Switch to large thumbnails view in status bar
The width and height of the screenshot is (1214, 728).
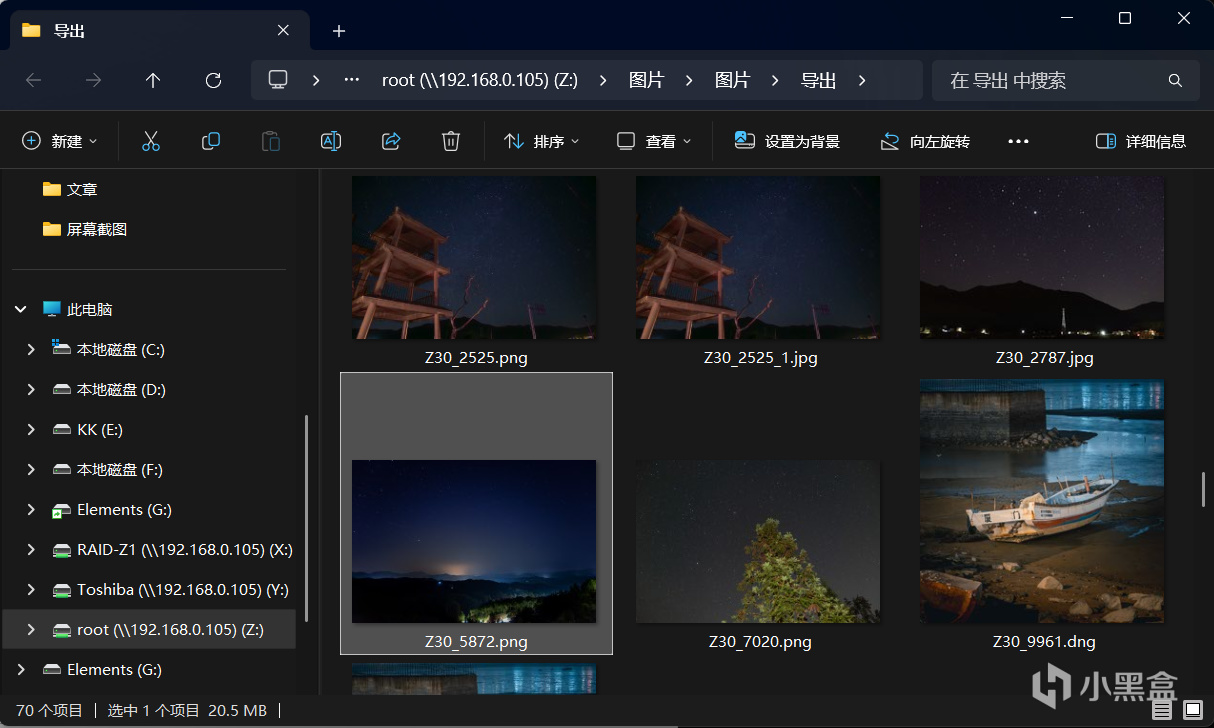1193,710
